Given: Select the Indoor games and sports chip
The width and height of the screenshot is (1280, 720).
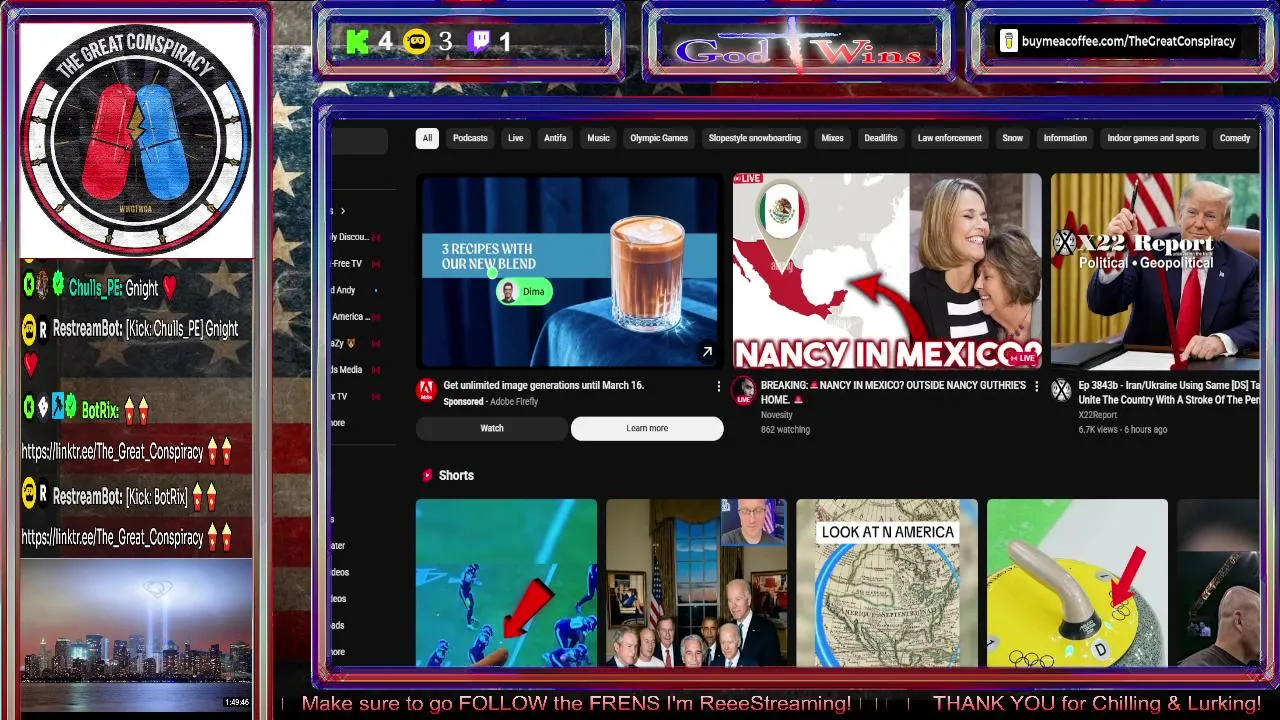Looking at the screenshot, I should (1153, 138).
